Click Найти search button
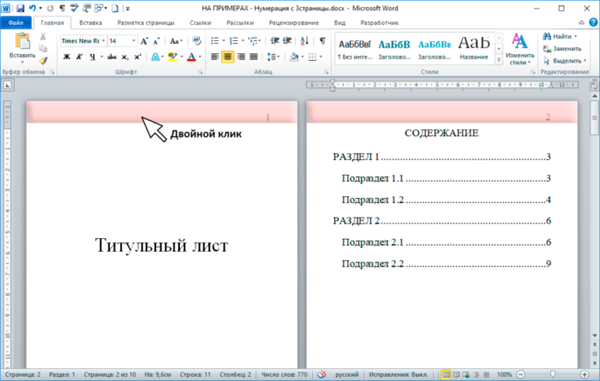Viewport: 600px width, 381px height. click(x=560, y=36)
